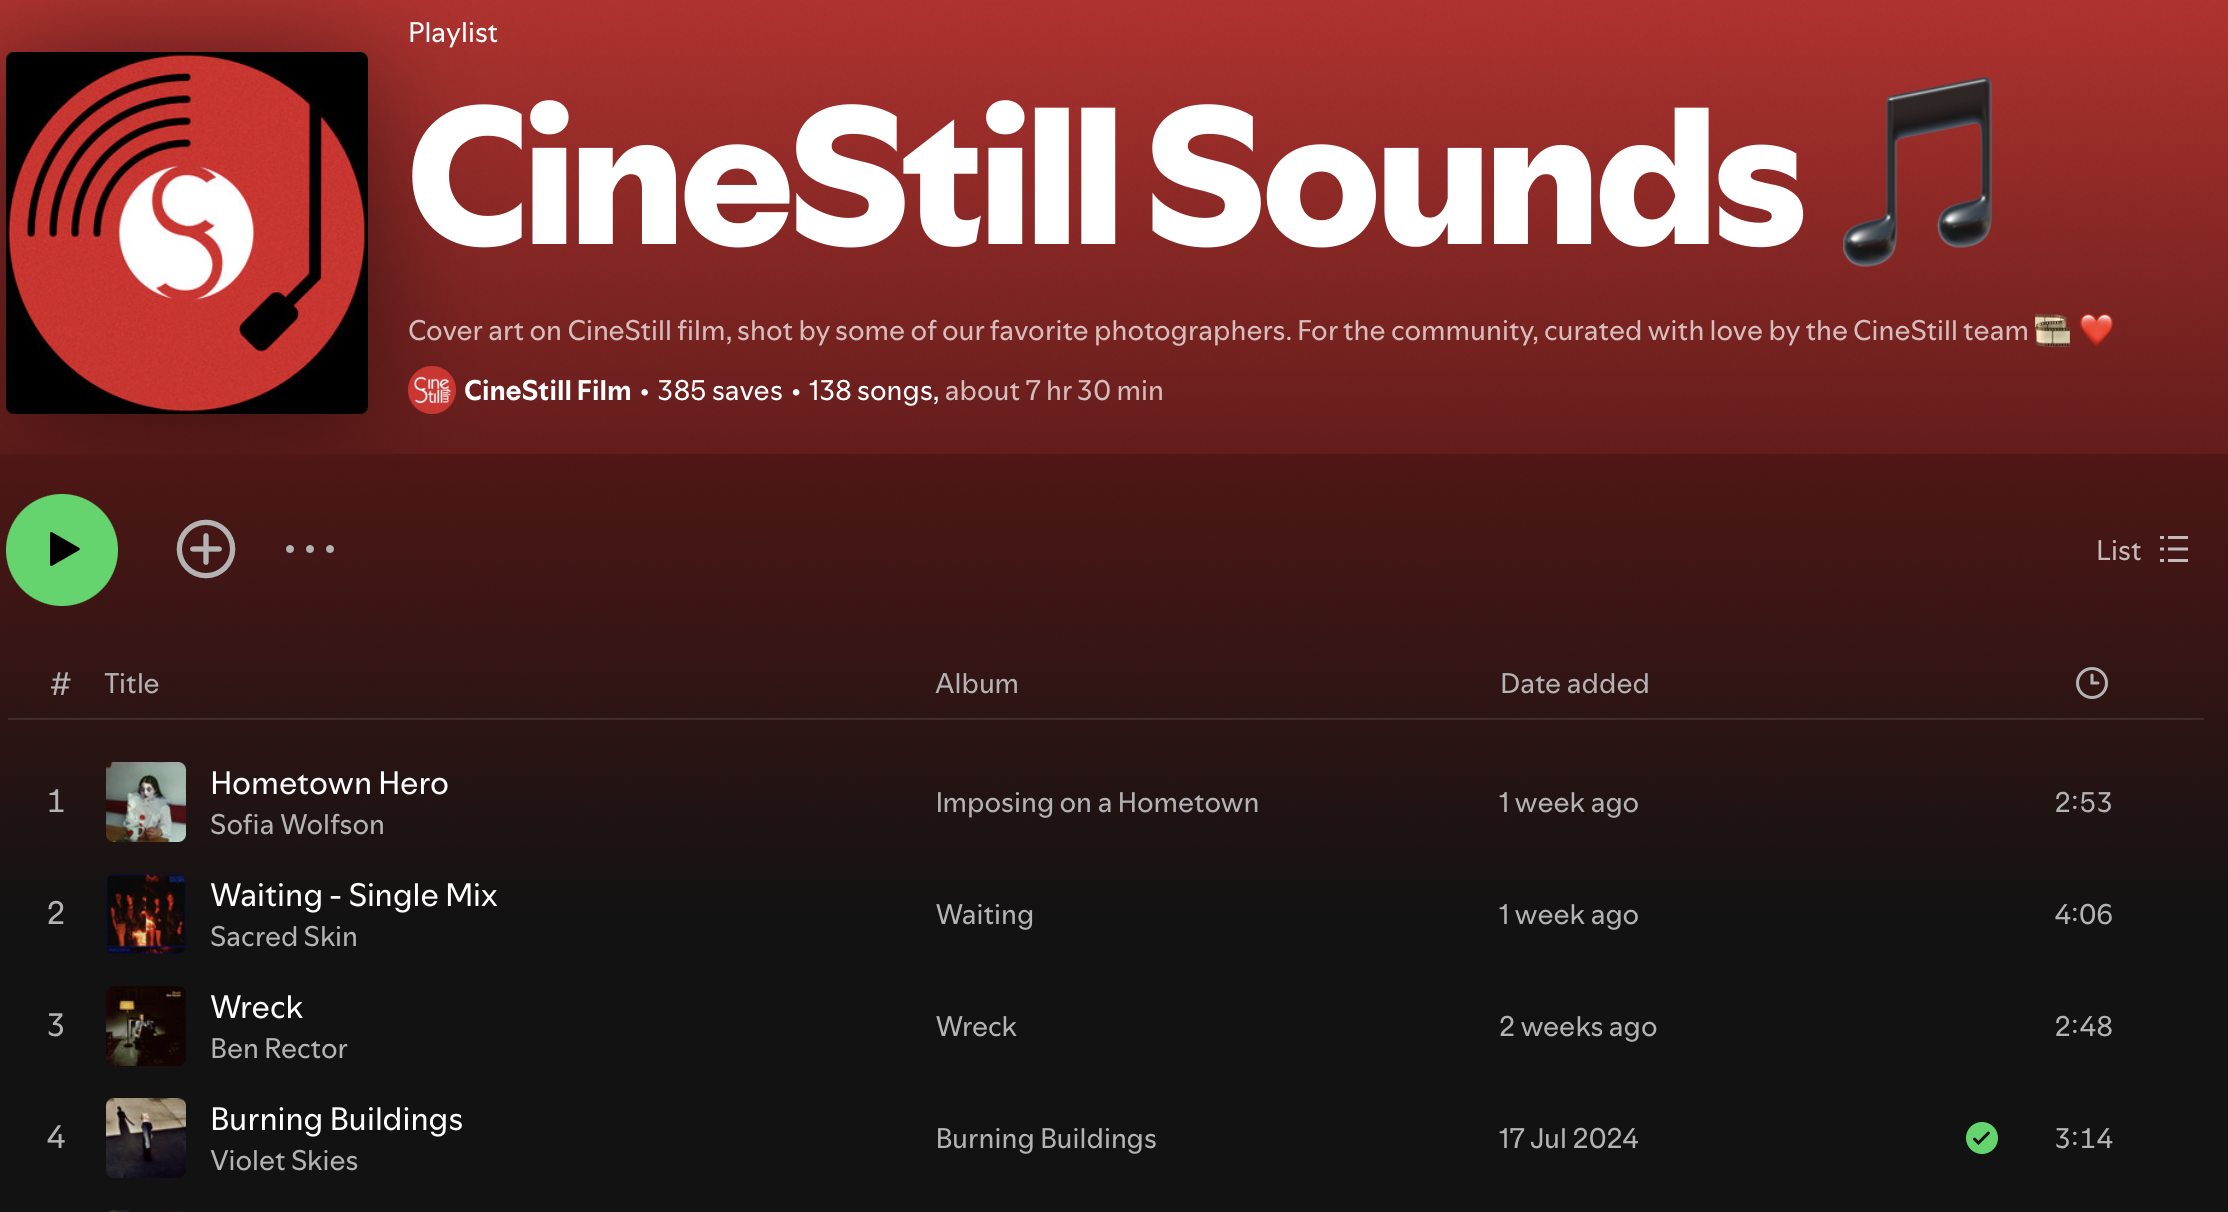The height and width of the screenshot is (1212, 2228).
Task: Sort by the Date added column header
Action: point(1574,683)
